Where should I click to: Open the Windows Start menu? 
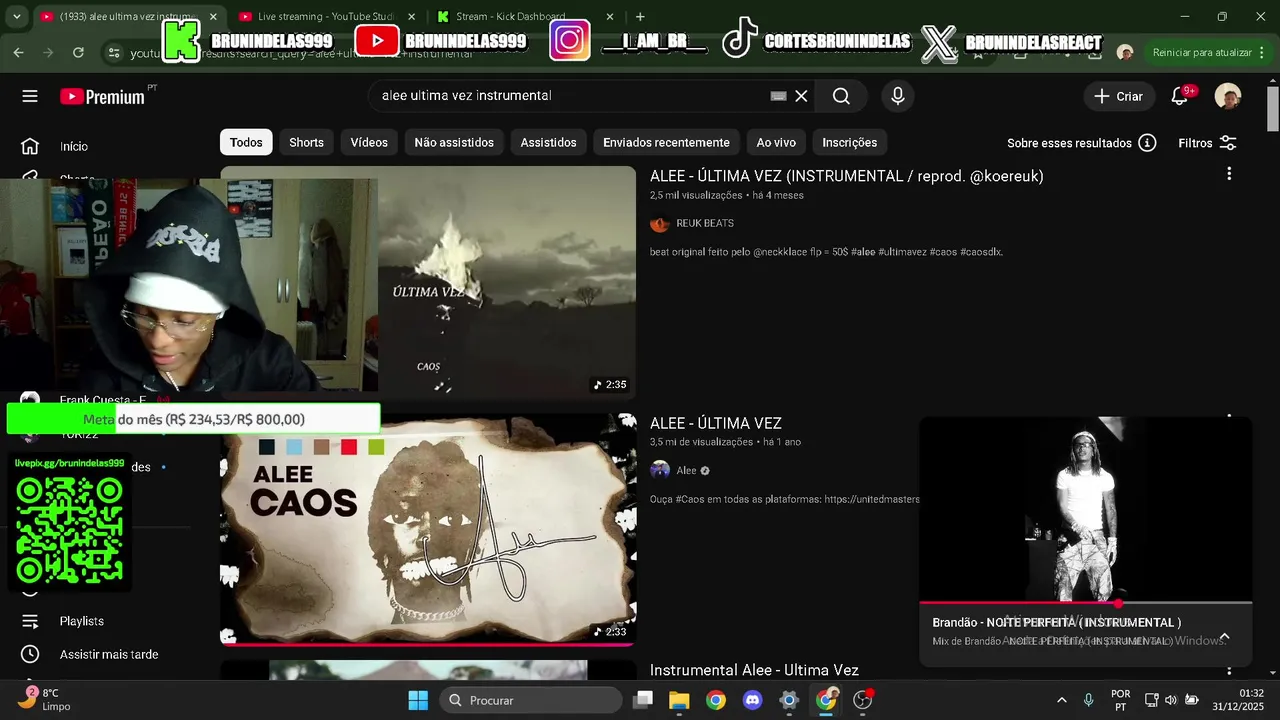click(418, 700)
